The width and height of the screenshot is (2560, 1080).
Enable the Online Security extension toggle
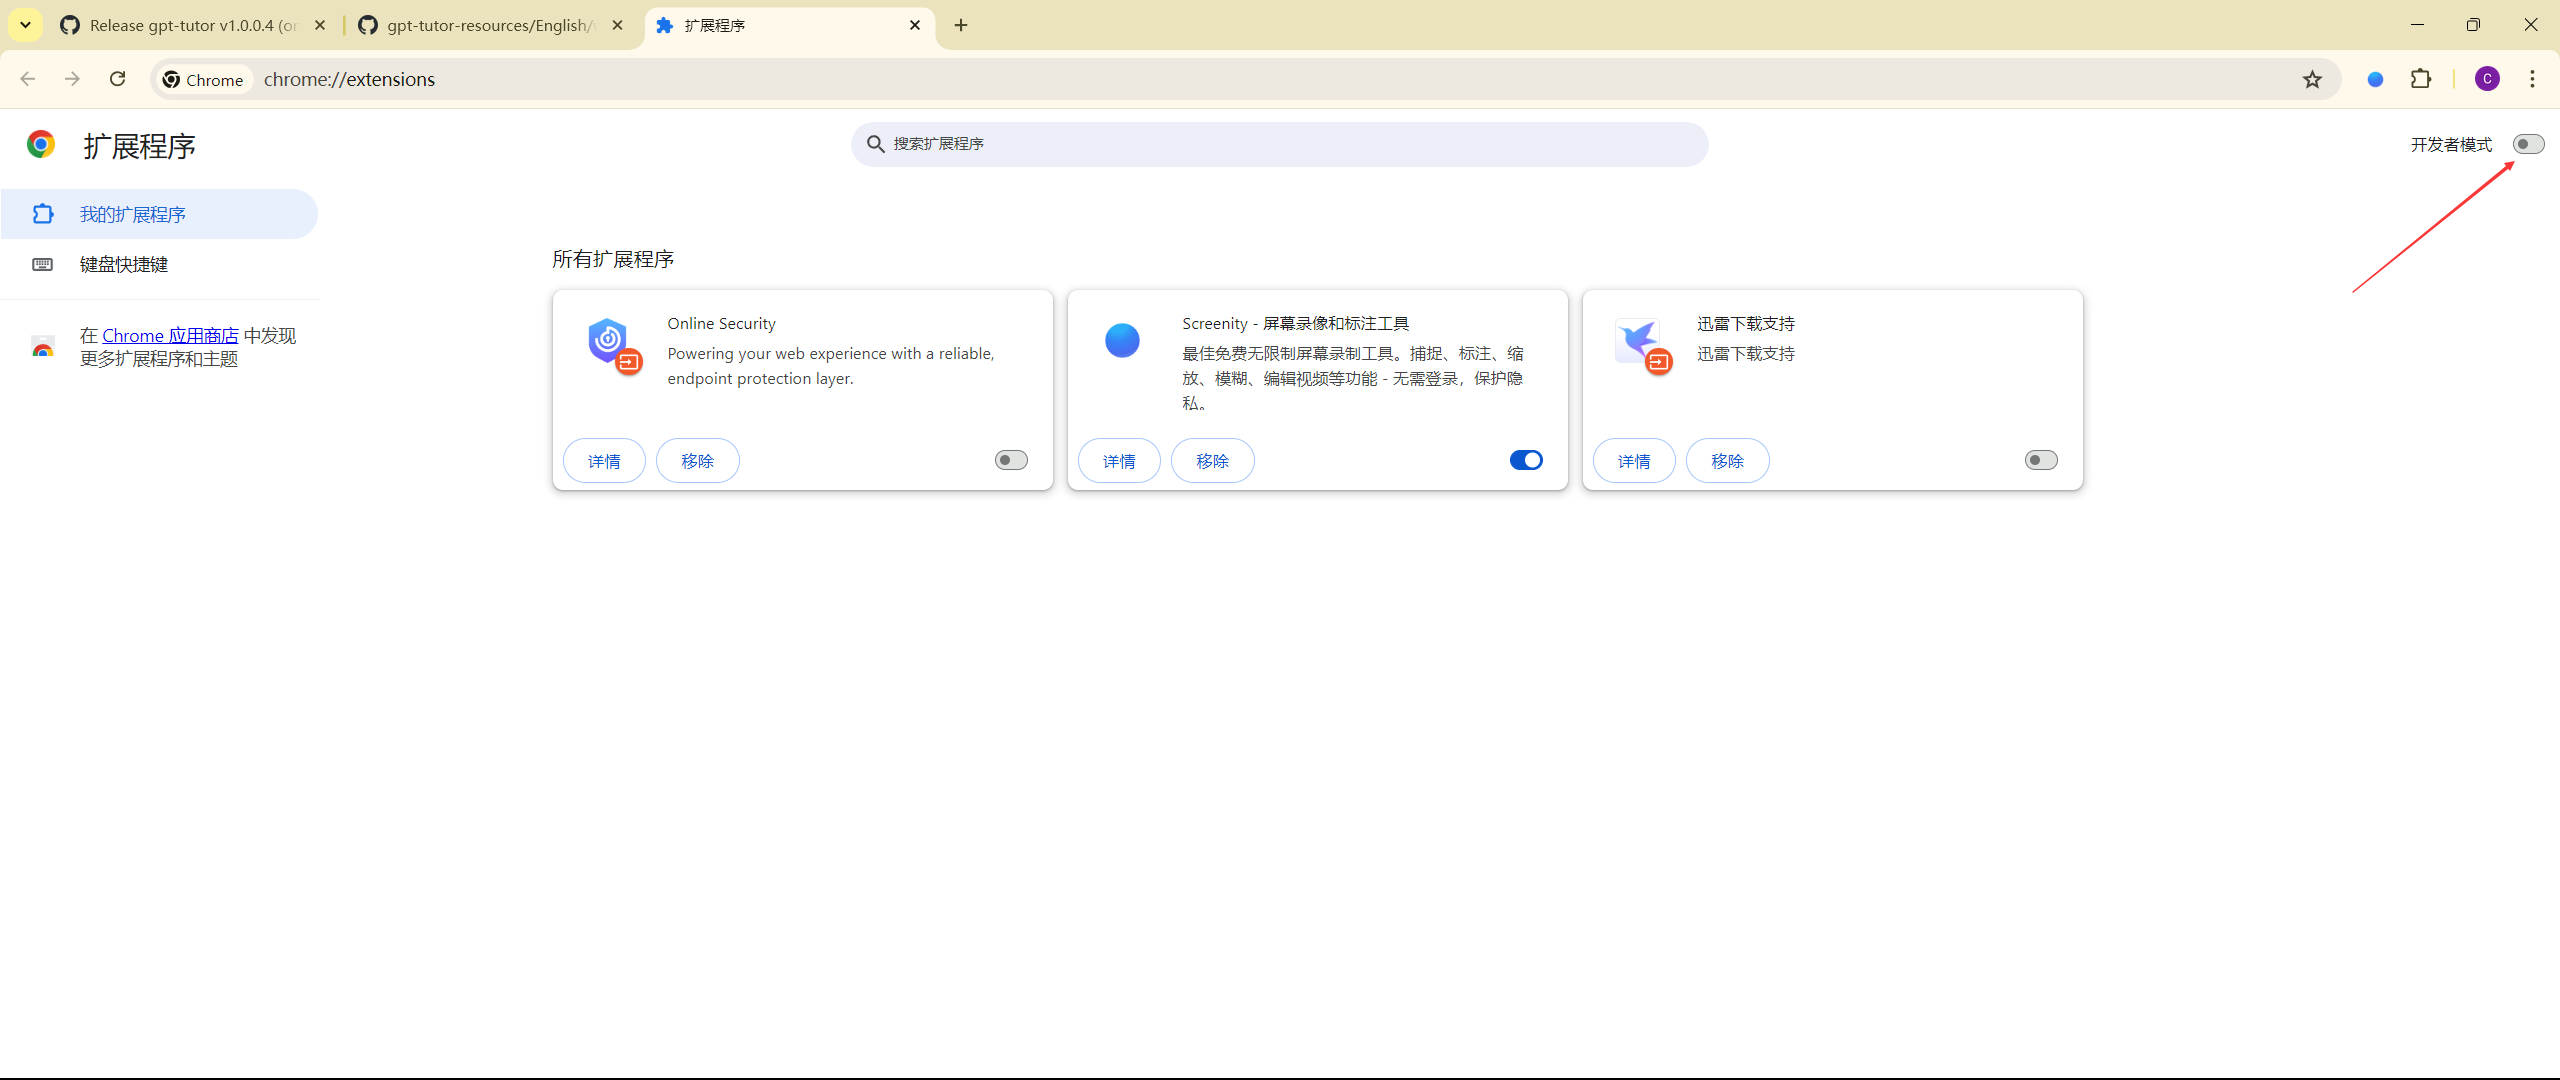tap(1011, 460)
